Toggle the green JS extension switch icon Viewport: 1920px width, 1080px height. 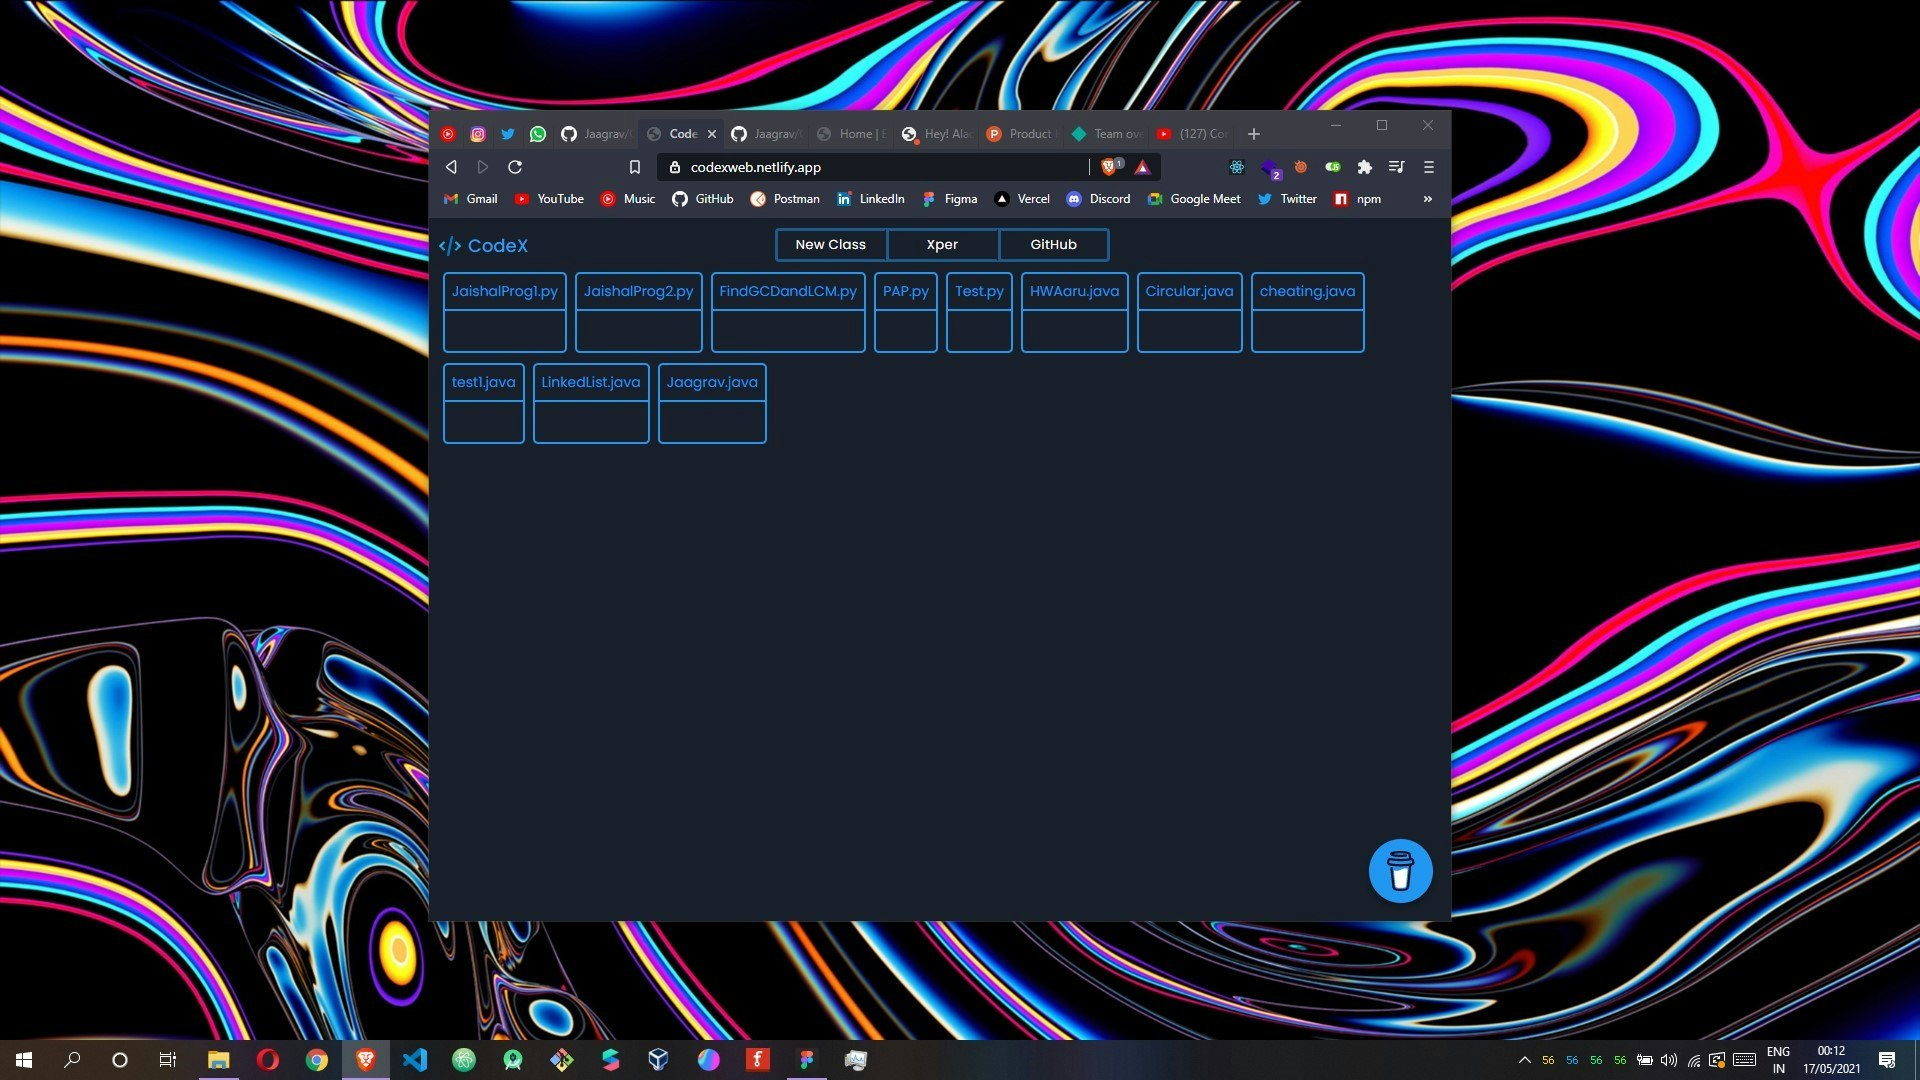[x=1332, y=167]
